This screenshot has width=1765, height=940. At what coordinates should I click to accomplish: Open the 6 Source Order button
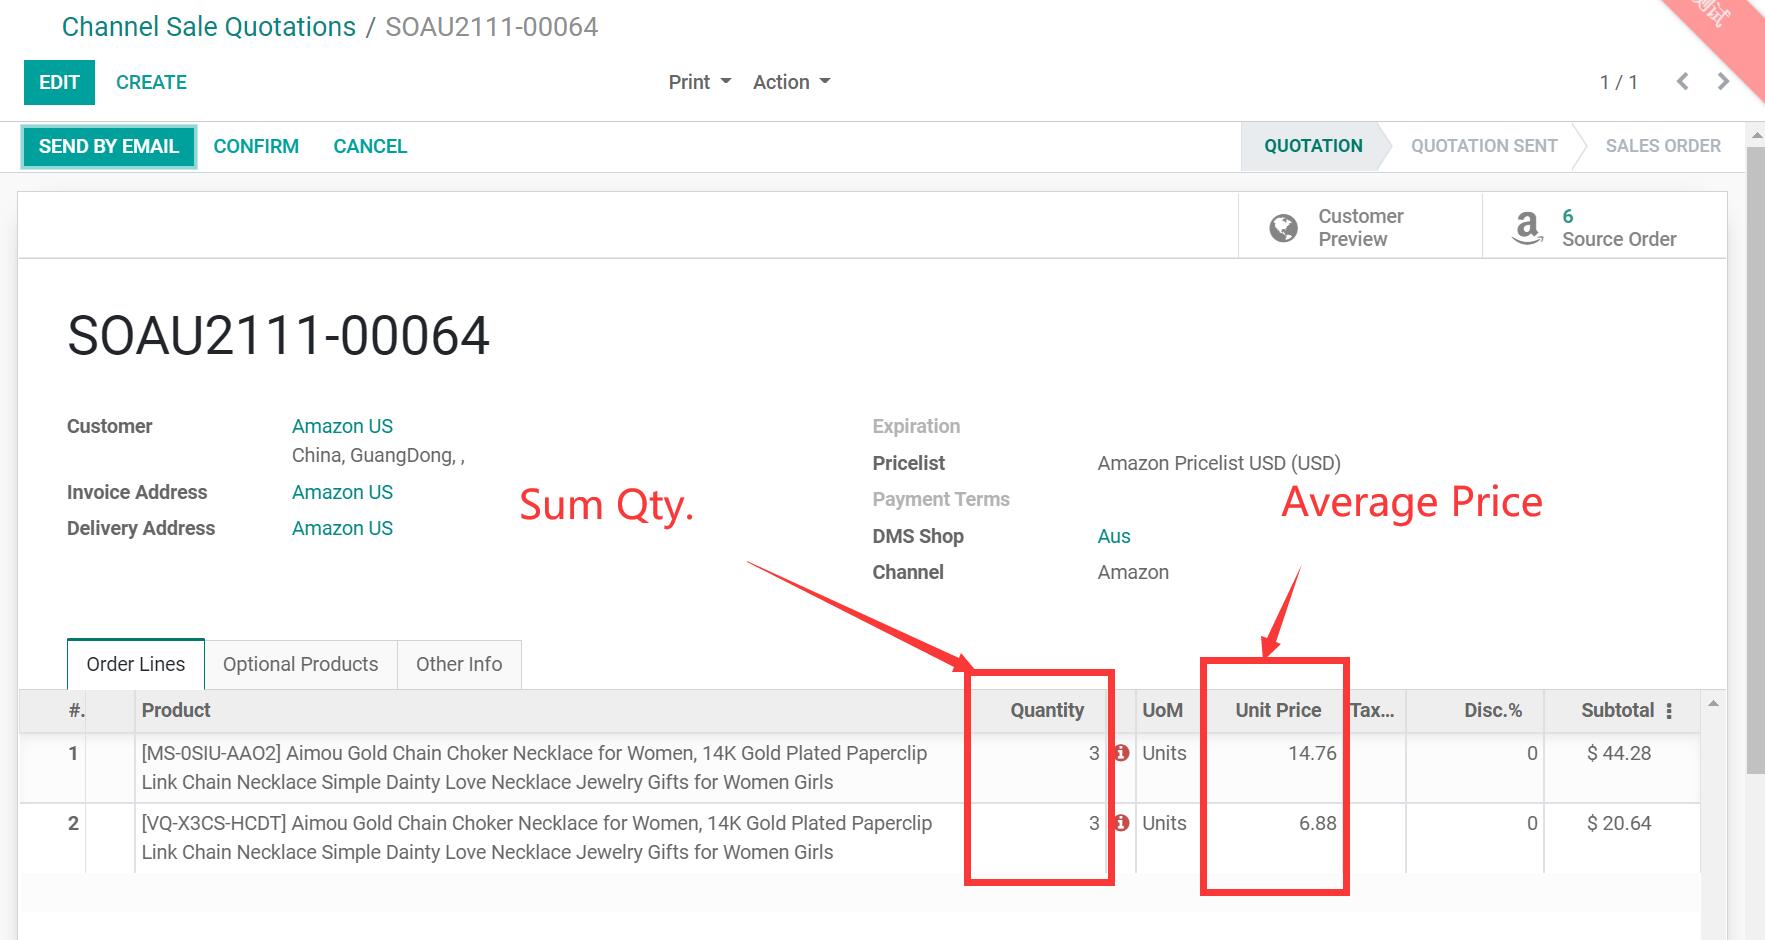tap(1604, 227)
